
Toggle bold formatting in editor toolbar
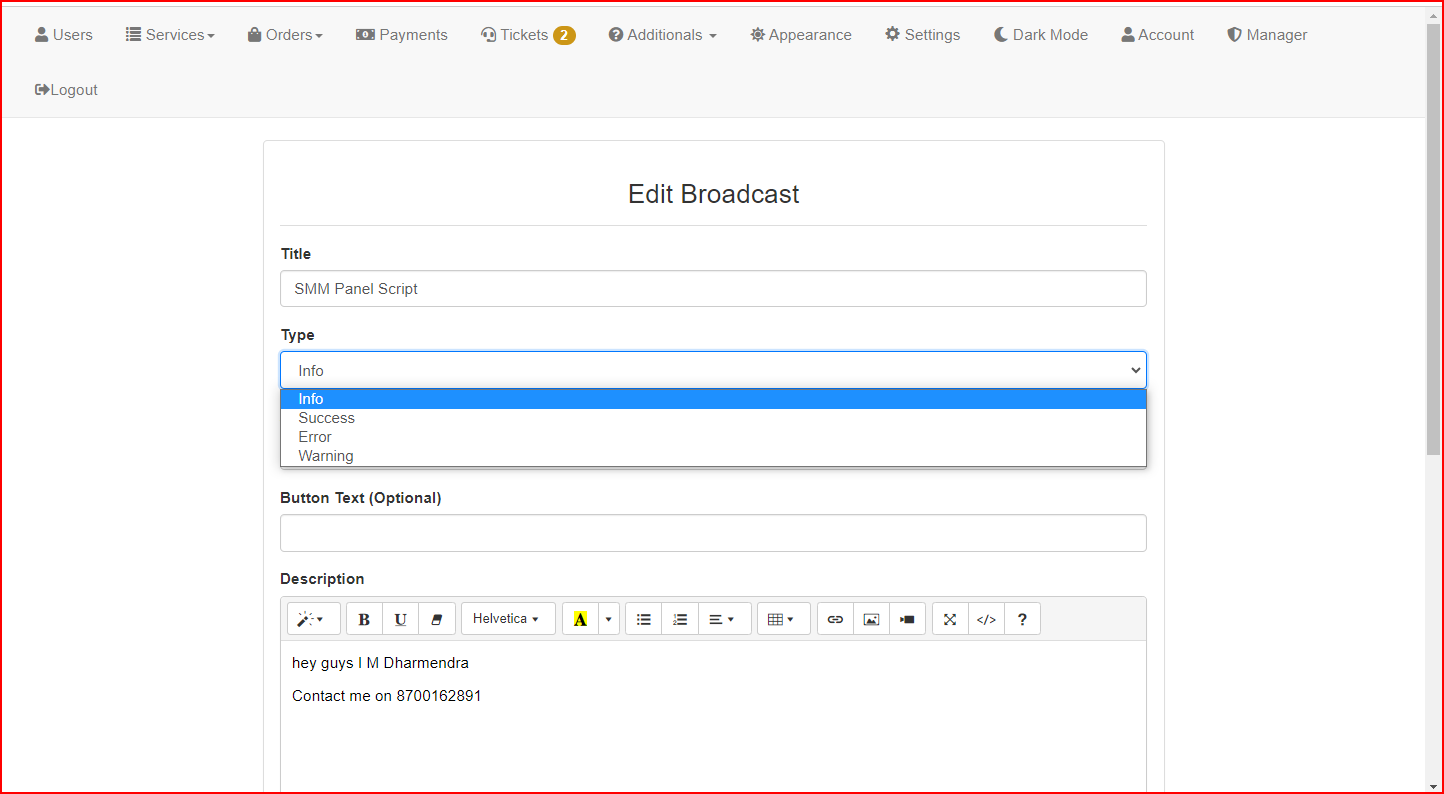tap(364, 619)
